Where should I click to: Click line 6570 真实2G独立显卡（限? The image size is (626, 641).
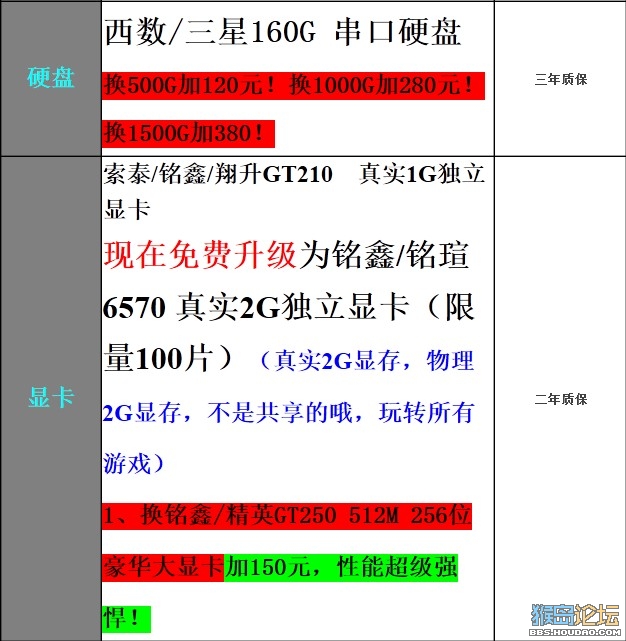pos(288,307)
